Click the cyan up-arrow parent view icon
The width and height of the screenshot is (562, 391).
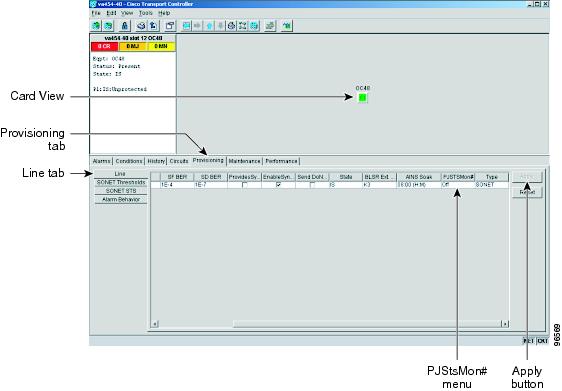click(x=209, y=25)
